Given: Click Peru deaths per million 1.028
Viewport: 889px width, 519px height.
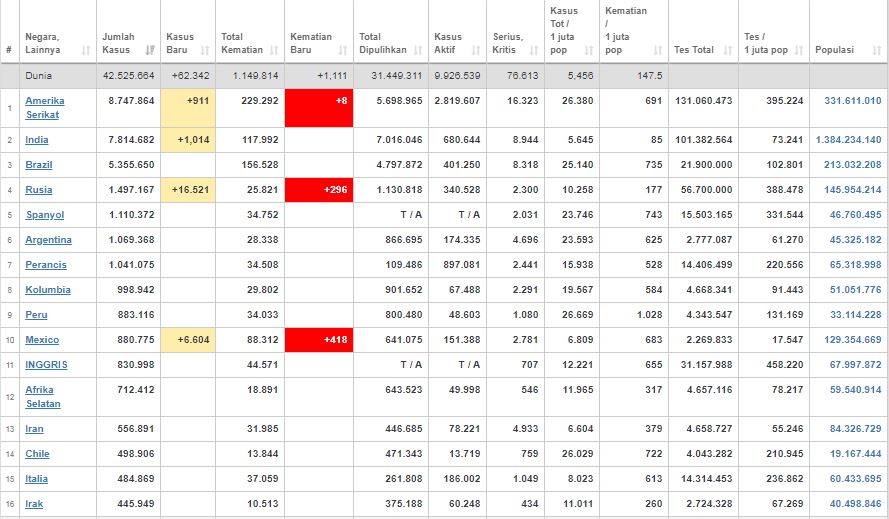Looking at the screenshot, I should click(x=650, y=315).
